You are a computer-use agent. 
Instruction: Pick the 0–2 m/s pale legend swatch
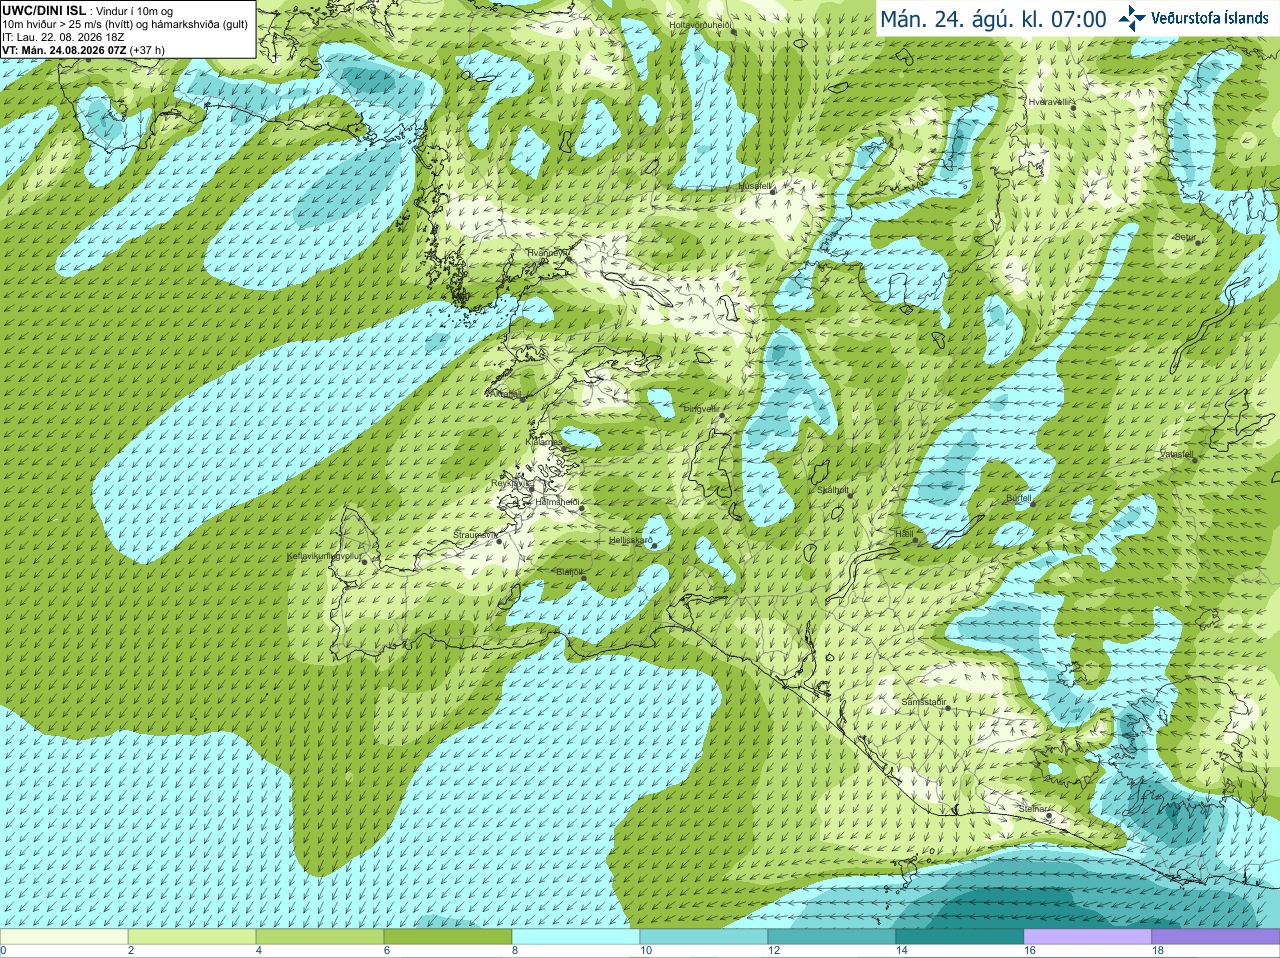tap(64, 937)
